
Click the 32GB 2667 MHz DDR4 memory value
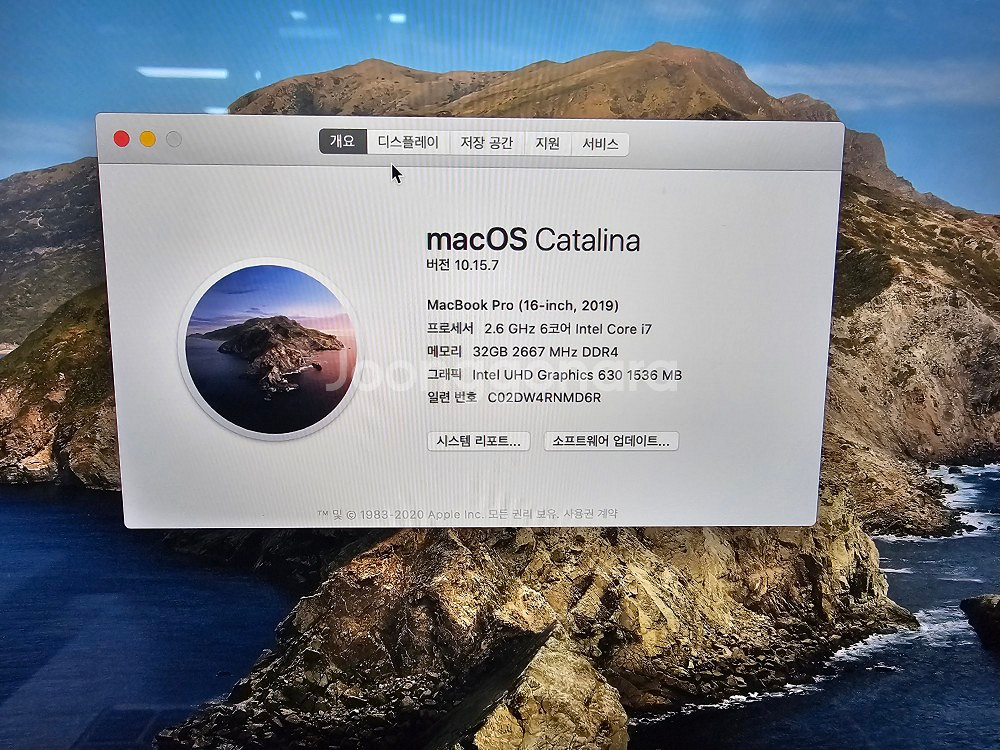[x=545, y=352]
